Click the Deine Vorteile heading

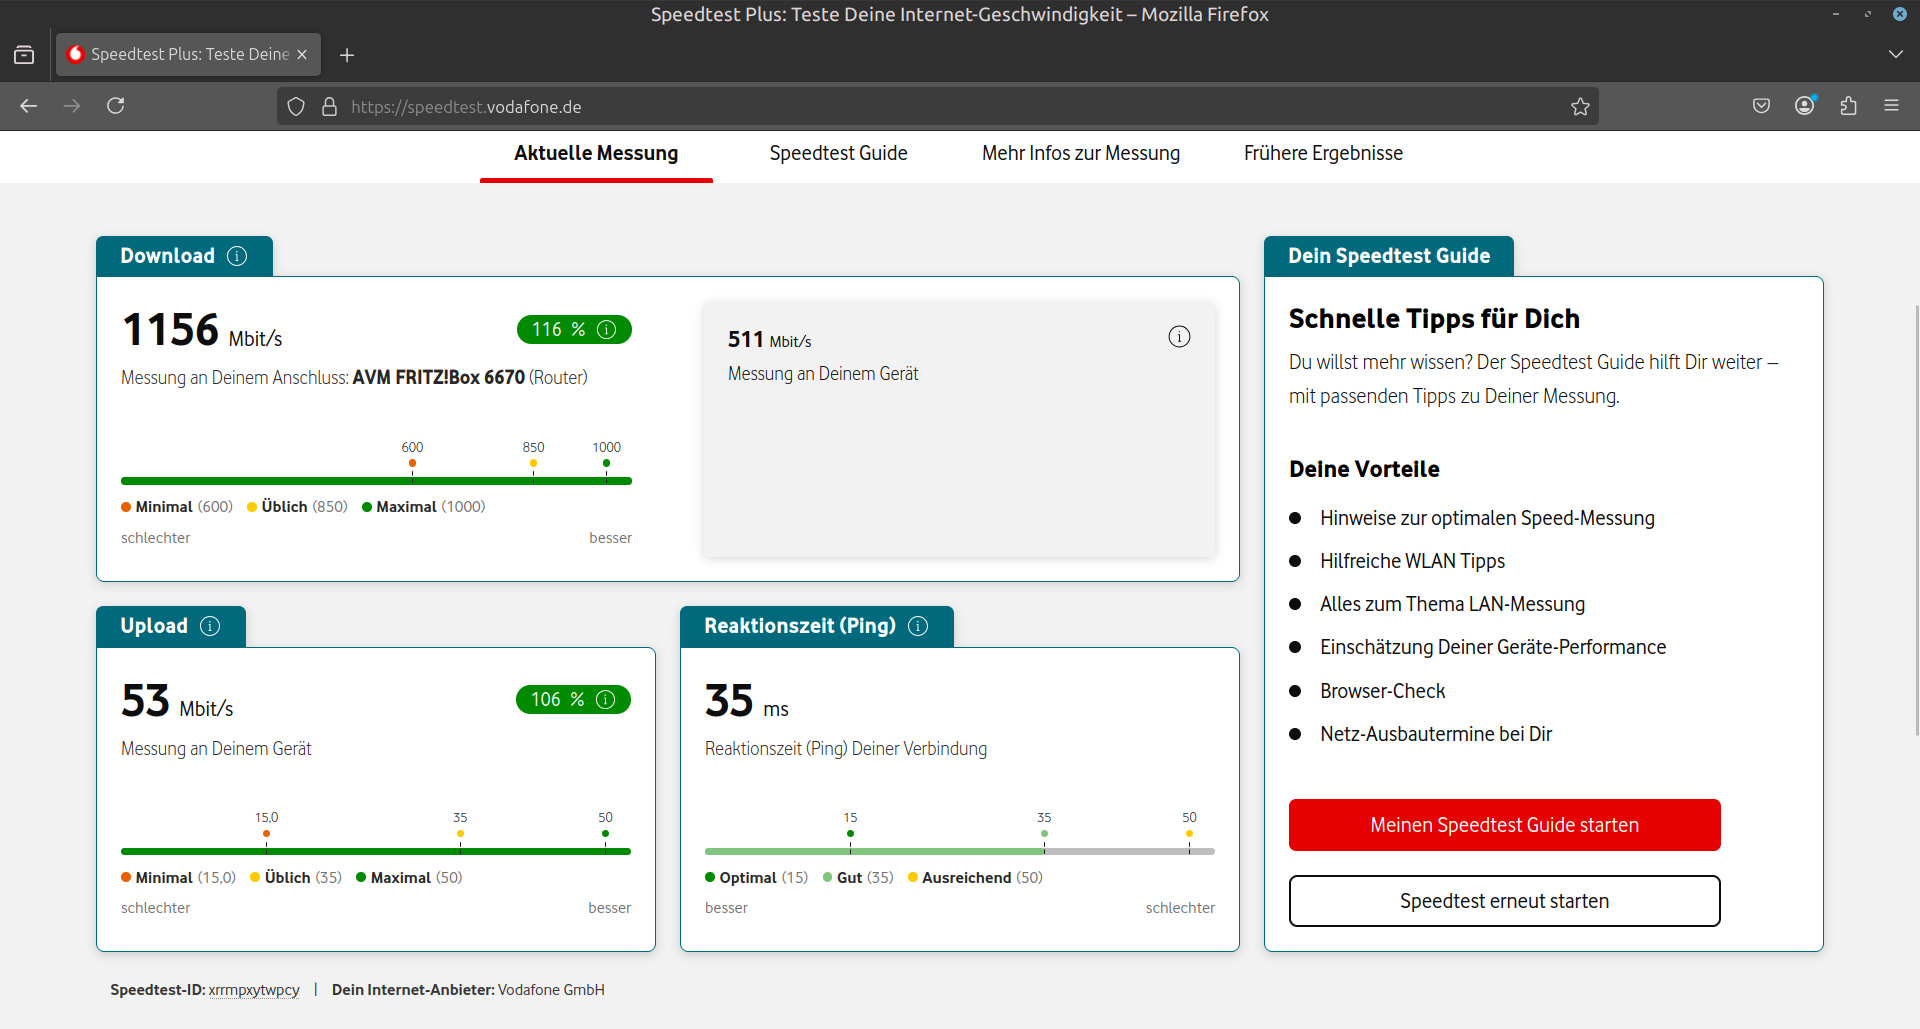click(x=1364, y=469)
